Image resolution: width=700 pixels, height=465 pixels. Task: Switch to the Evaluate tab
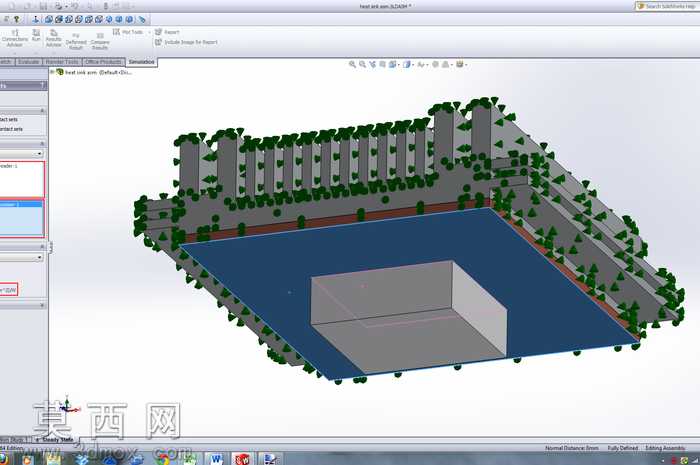(x=29, y=62)
